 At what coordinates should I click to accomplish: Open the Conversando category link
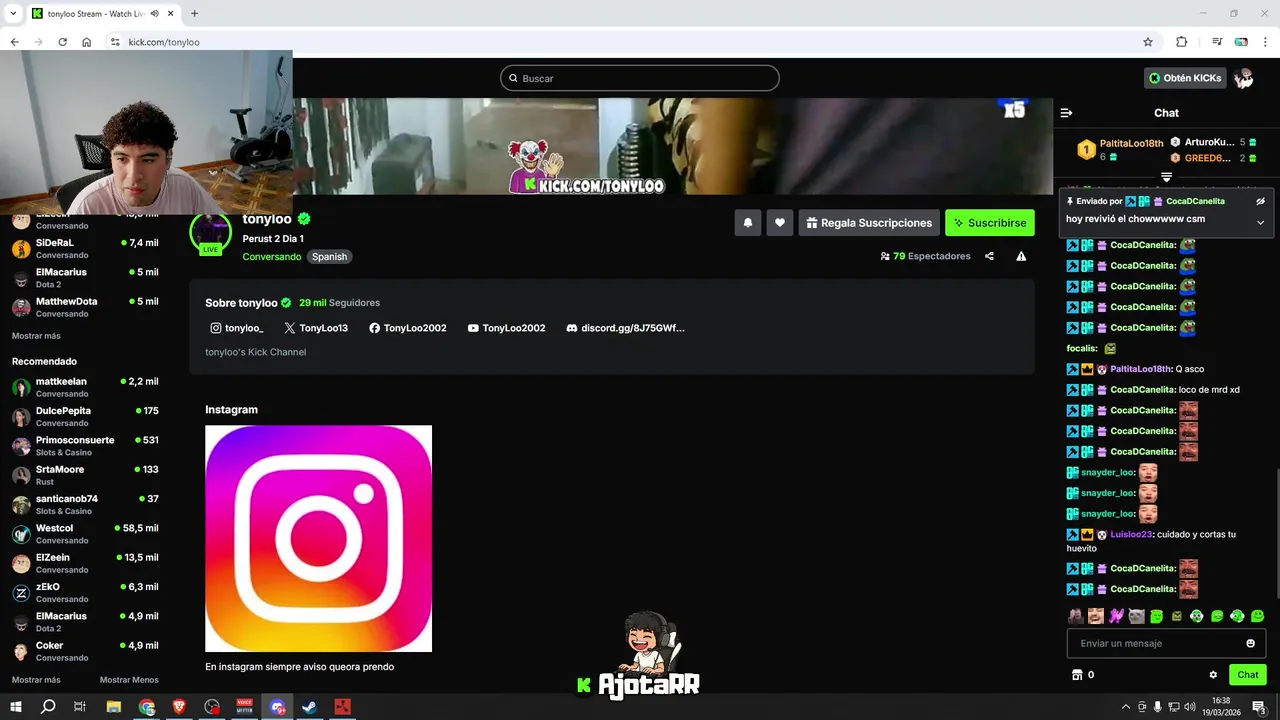coord(272,257)
